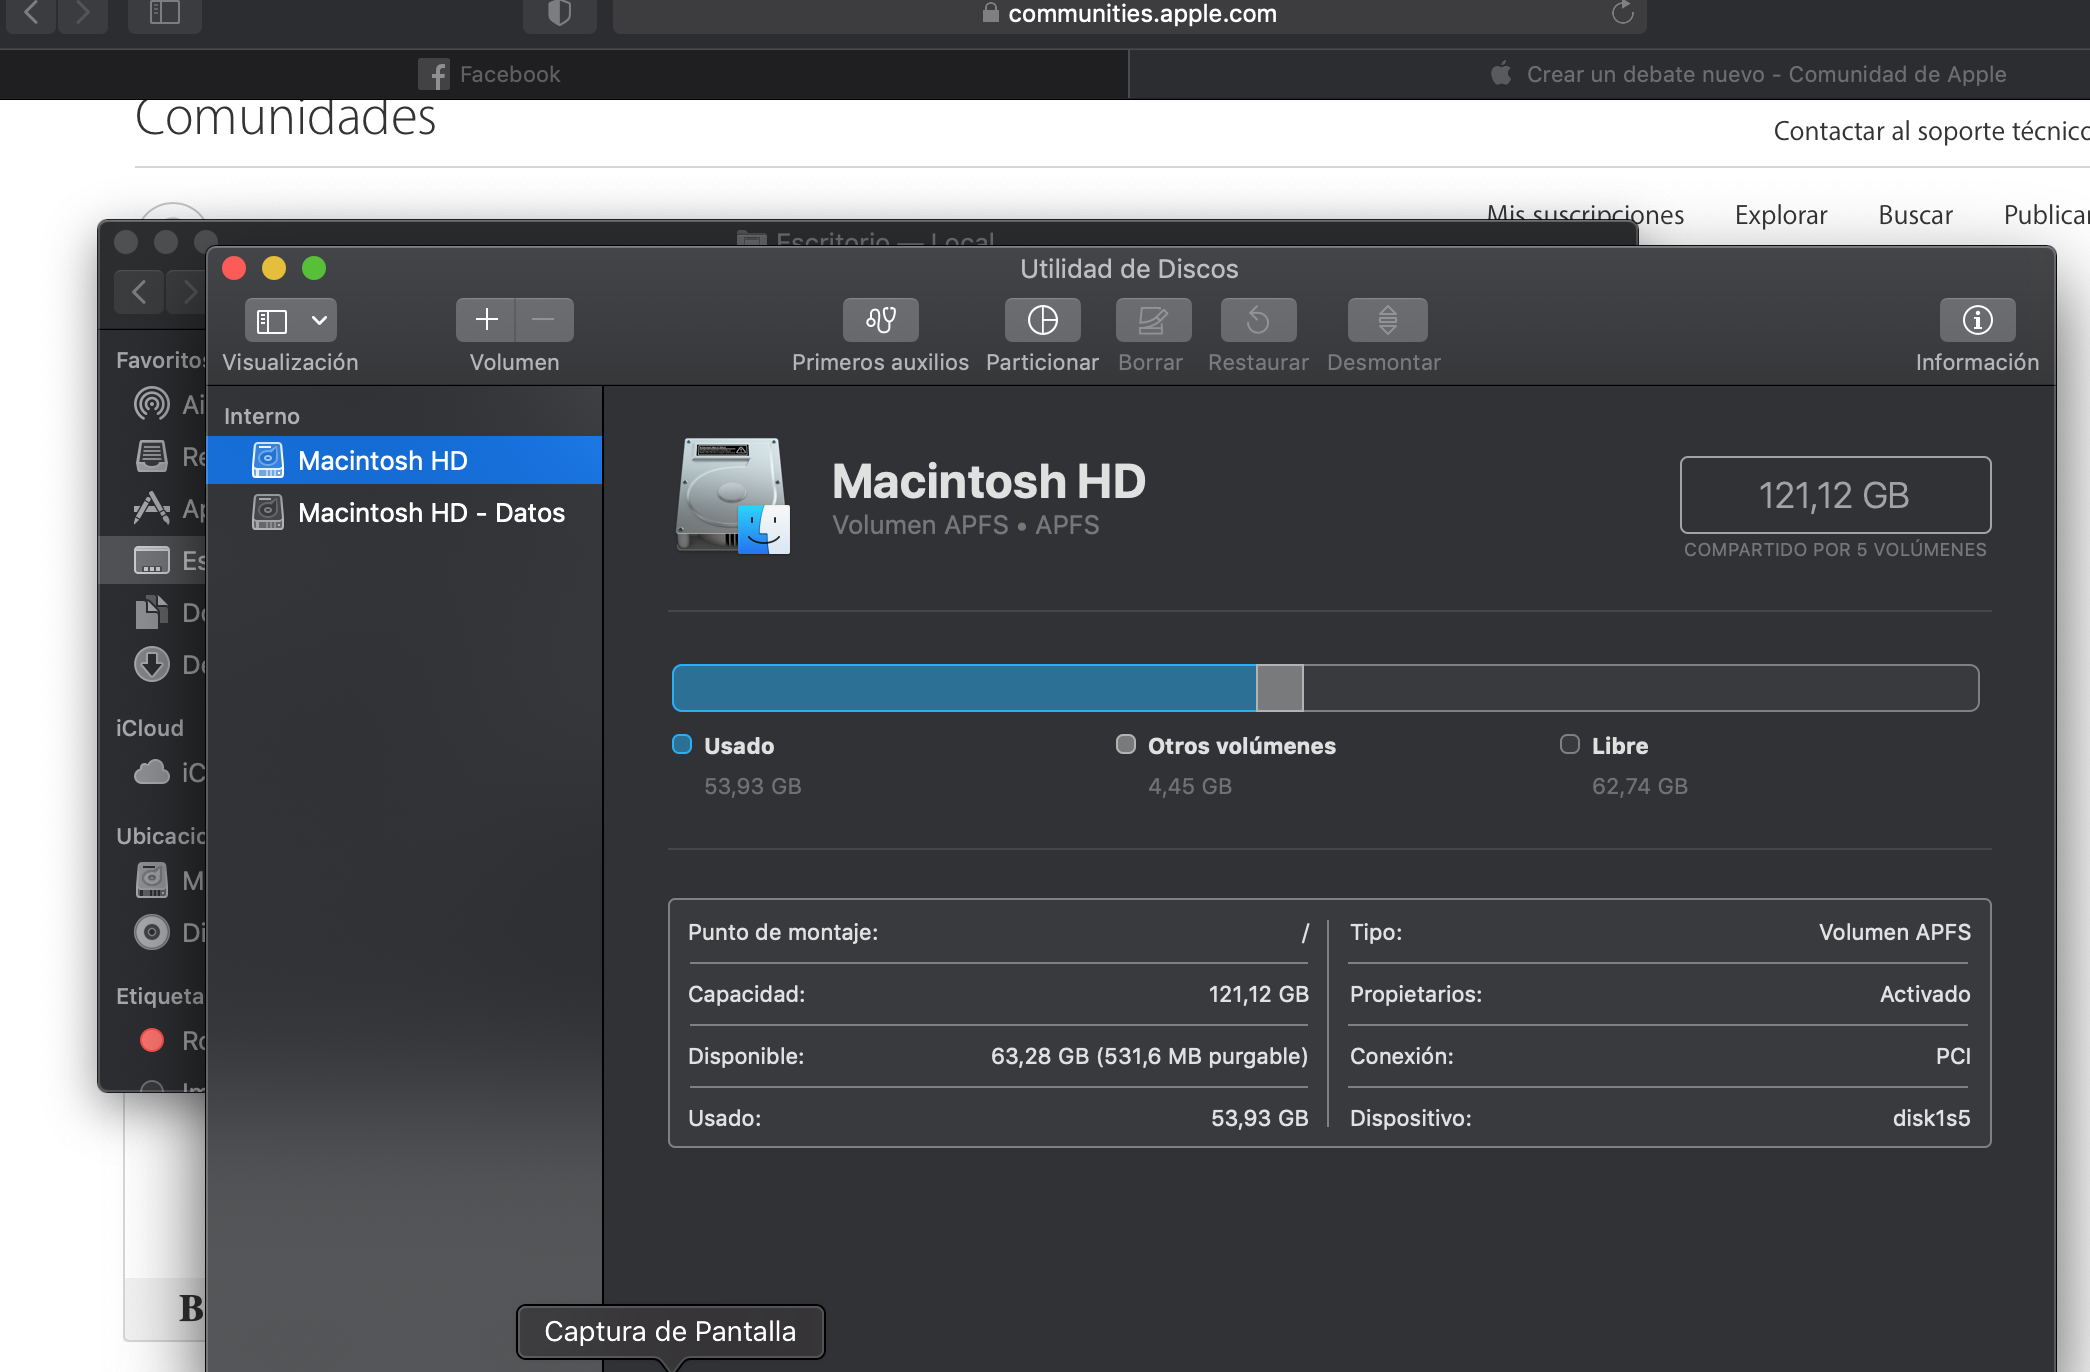This screenshot has width=2090, height=1372.
Task: Select Macintosh HD - Datos volume
Action: pyautogui.click(x=430, y=513)
